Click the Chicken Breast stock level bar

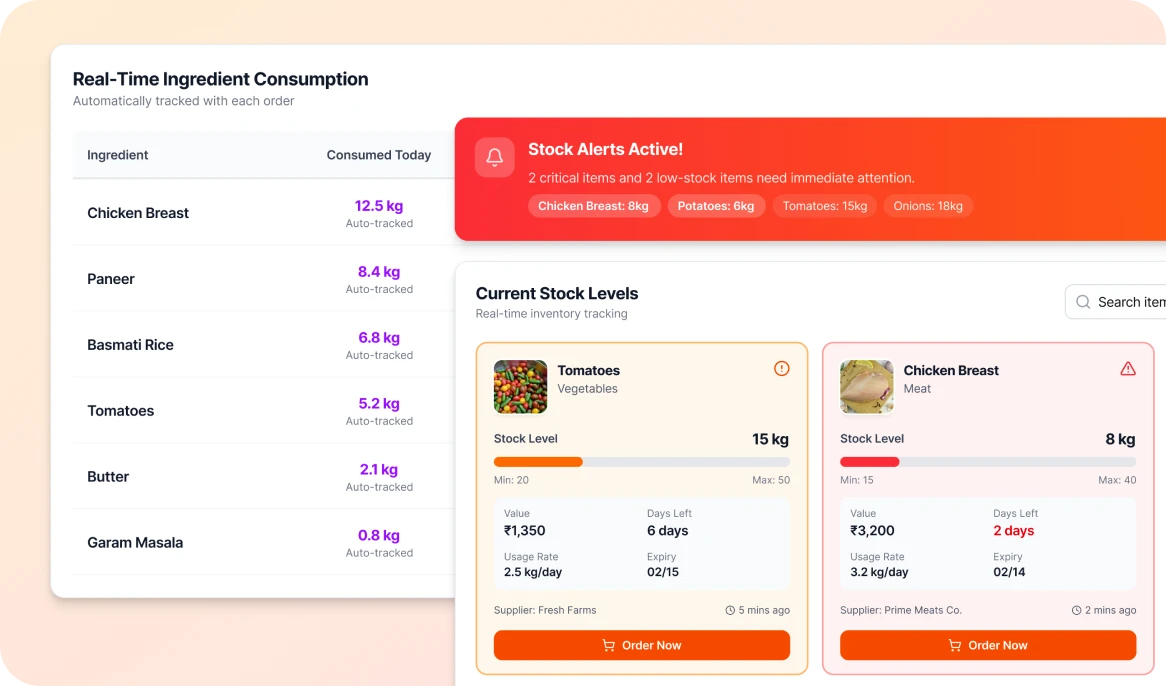point(987,462)
